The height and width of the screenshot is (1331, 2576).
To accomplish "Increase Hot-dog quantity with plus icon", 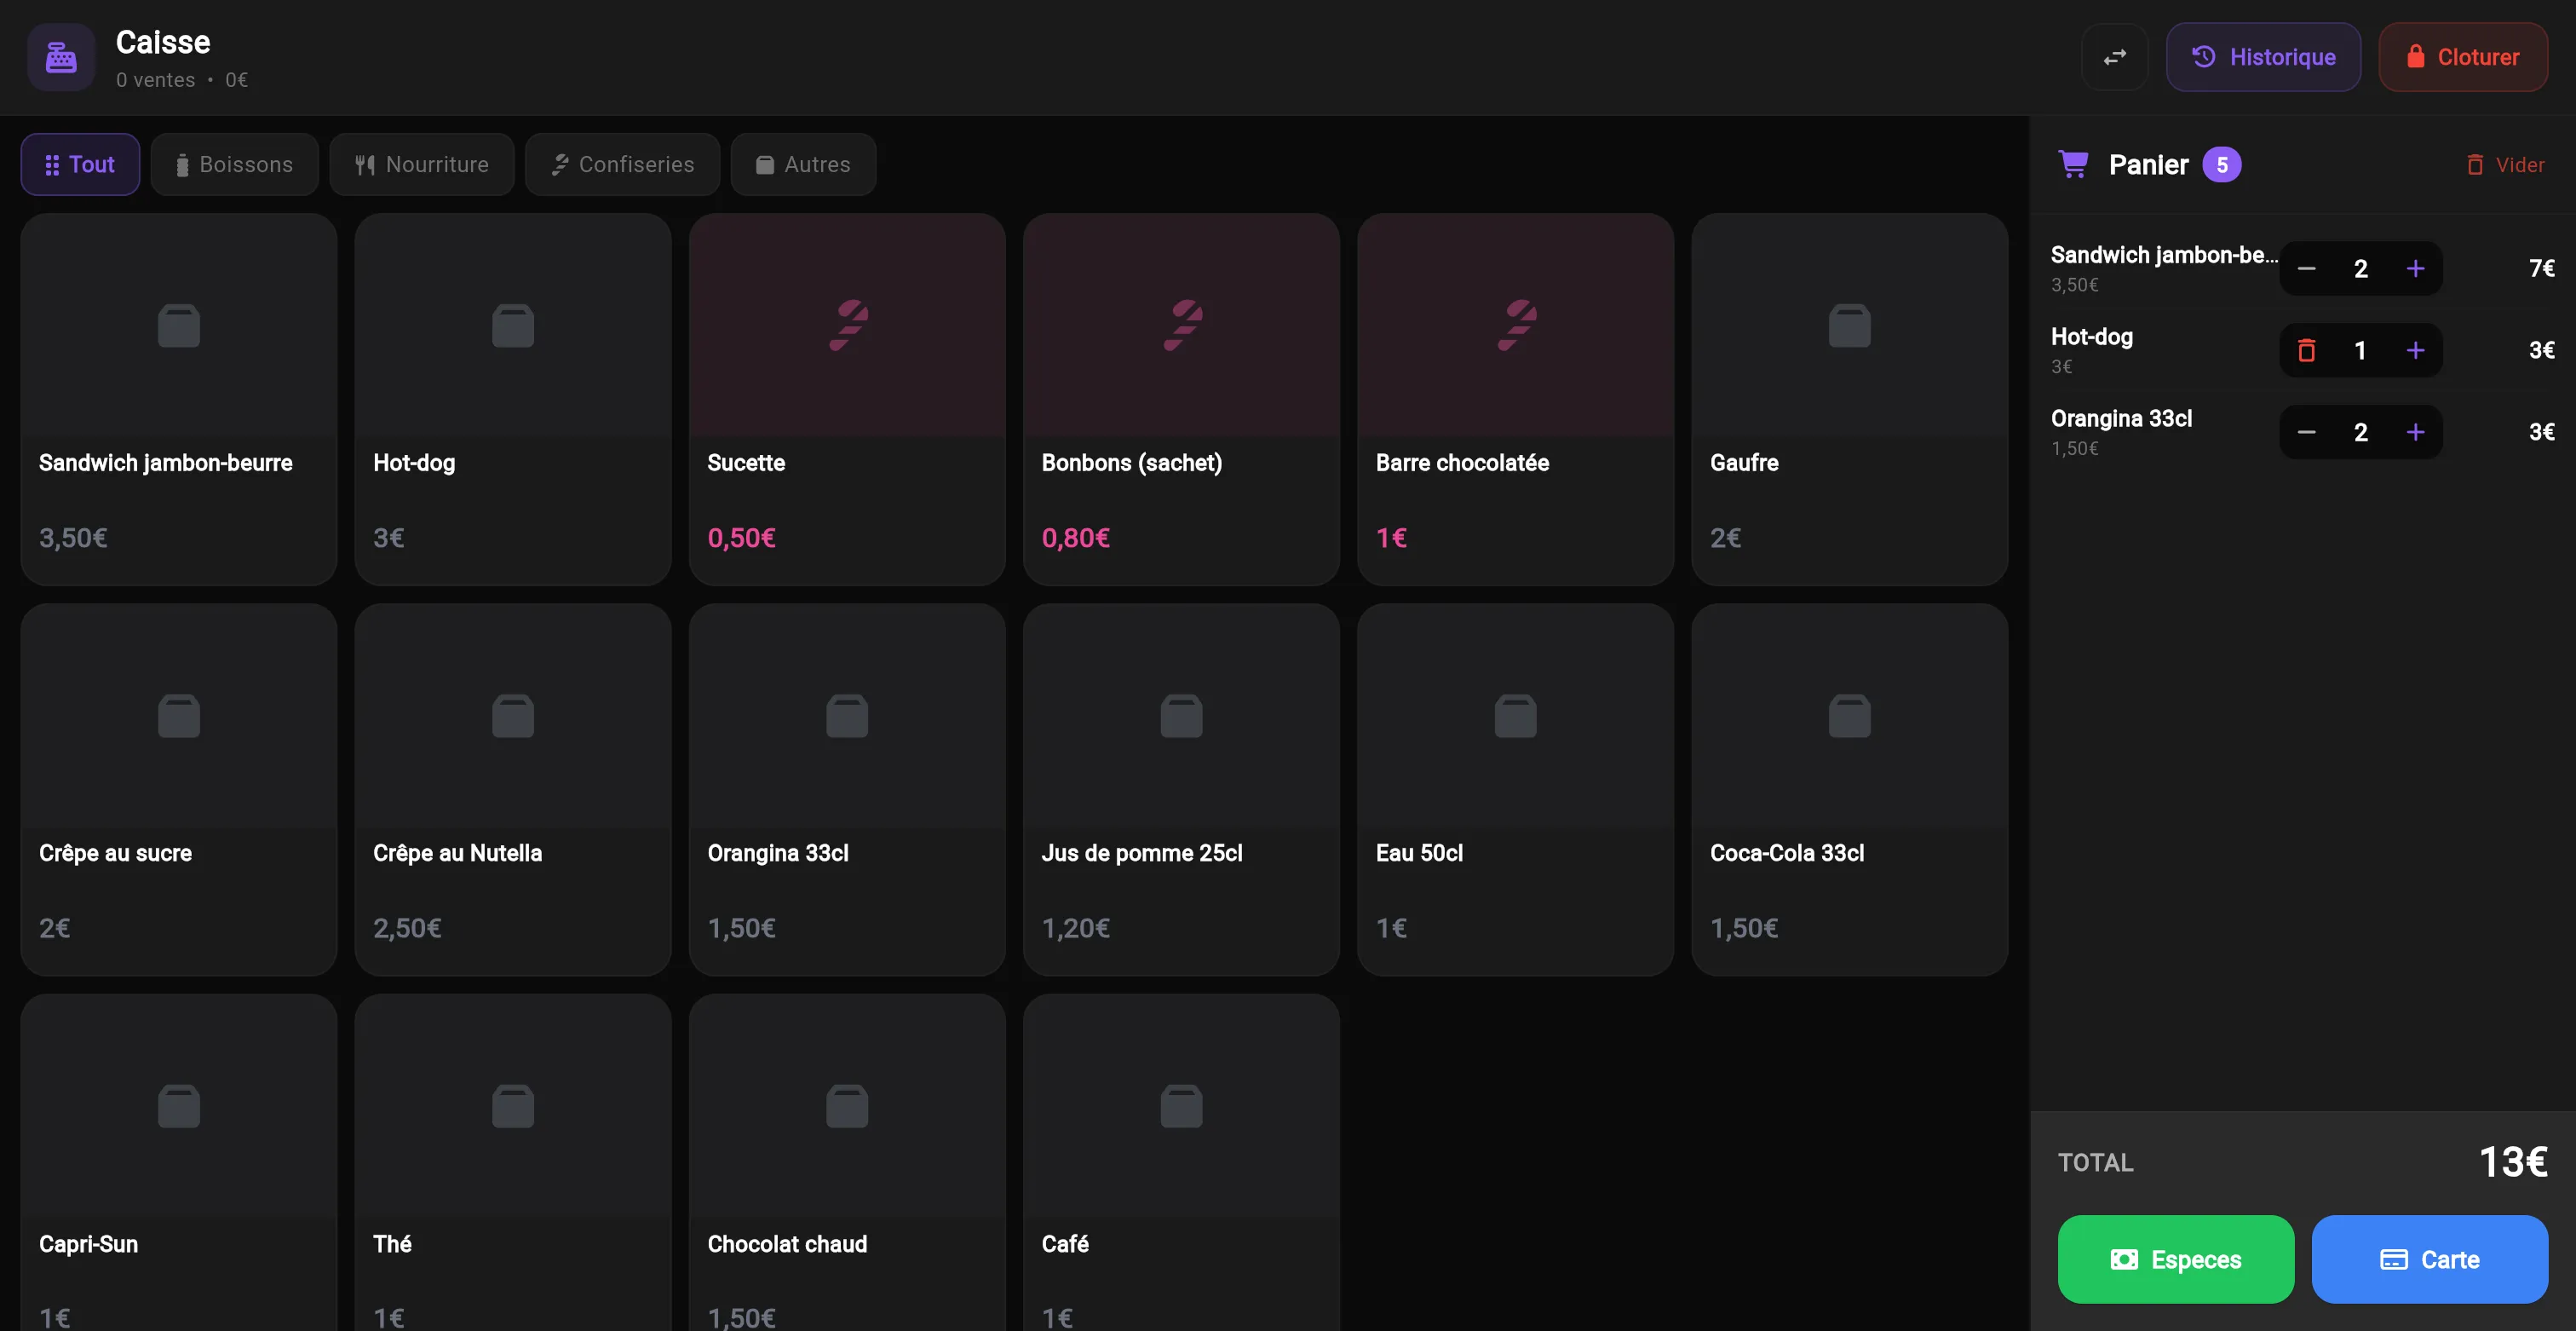I will (2415, 350).
